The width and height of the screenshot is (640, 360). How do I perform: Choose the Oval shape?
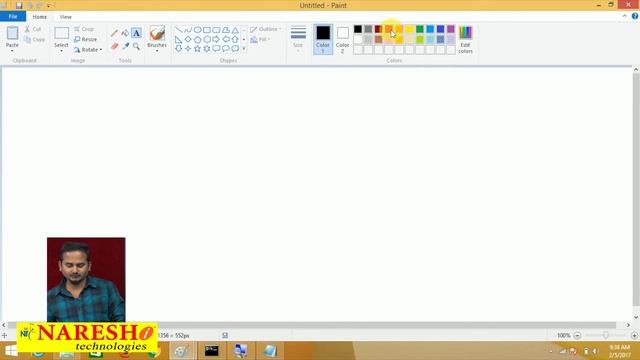(197, 30)
